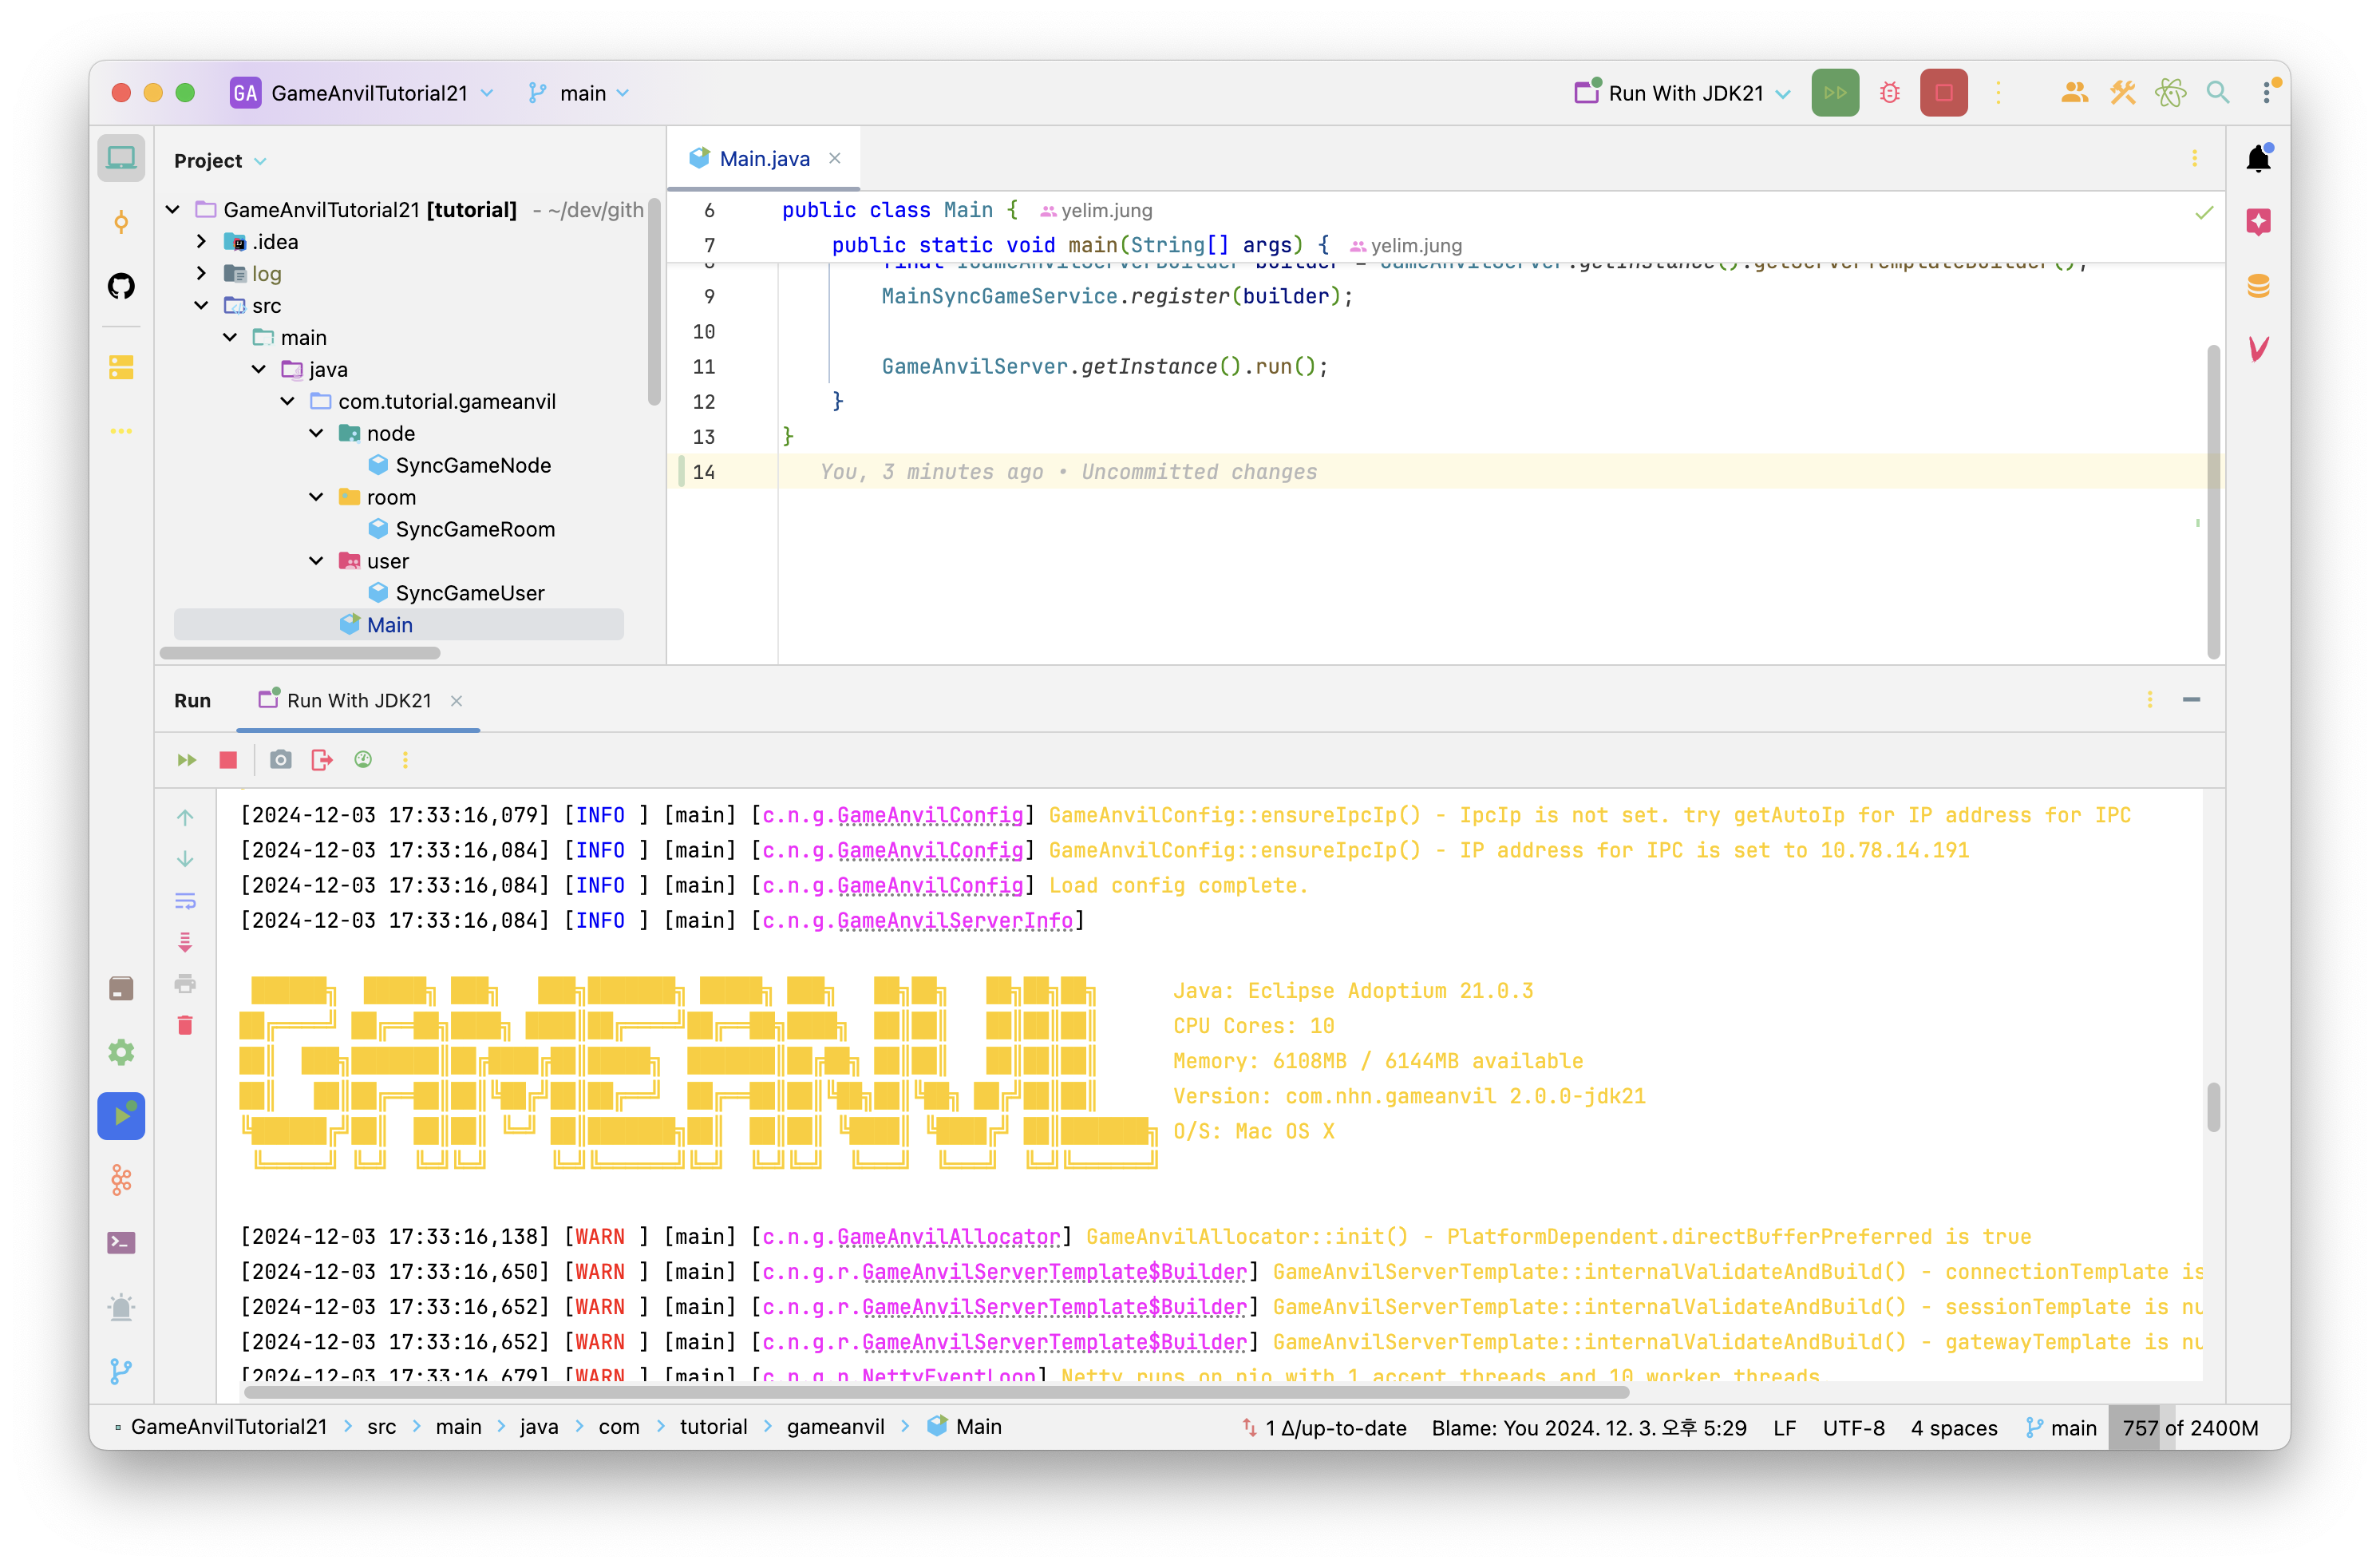Viewport: 2380px width, 1568px height.
Task: Minimize the Run panel with hide button
Action: click(2191, 701)
